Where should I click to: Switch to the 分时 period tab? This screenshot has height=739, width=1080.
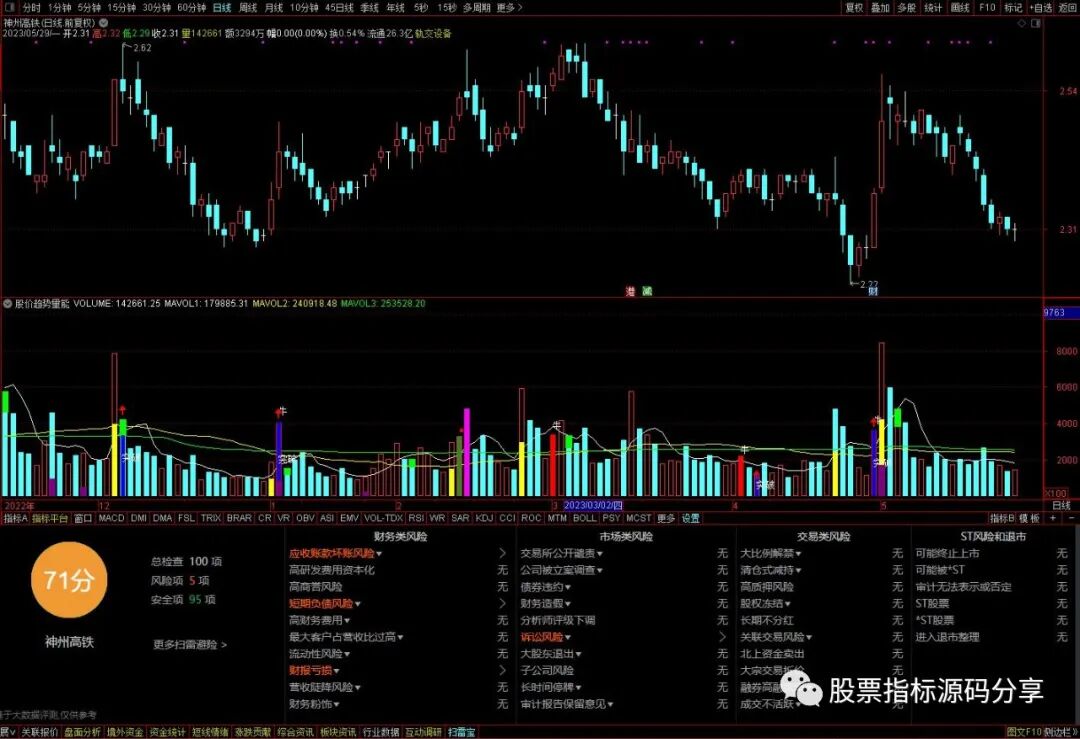pyautogui.click(x=32, y=8)
